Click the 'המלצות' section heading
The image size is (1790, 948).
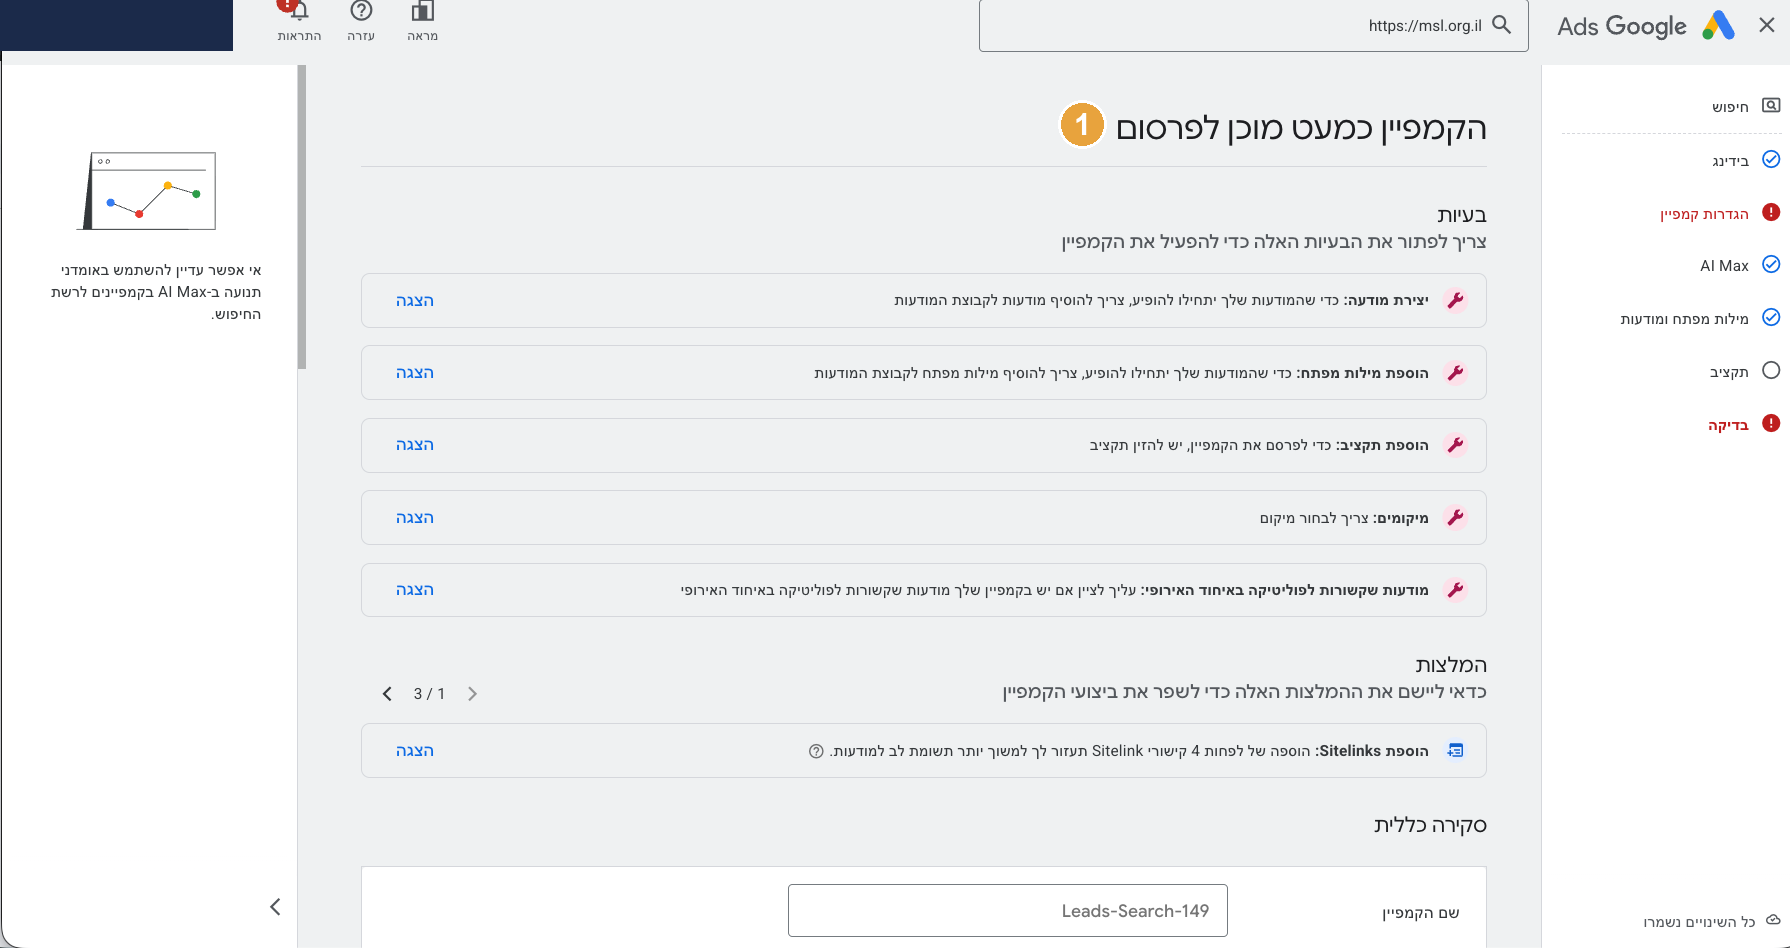coord(1451,665)
